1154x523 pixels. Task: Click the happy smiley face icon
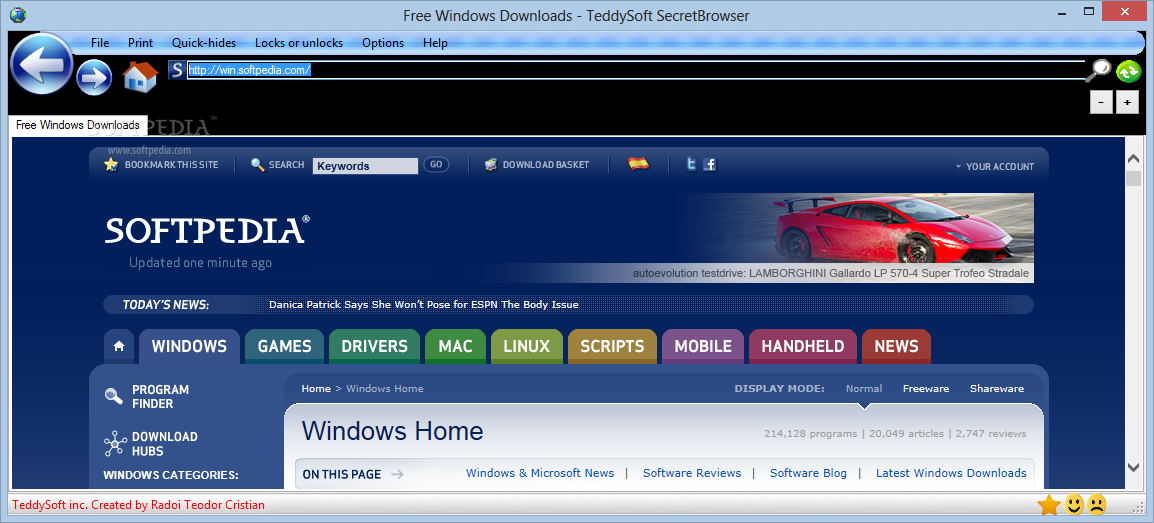pos(1075,504)
